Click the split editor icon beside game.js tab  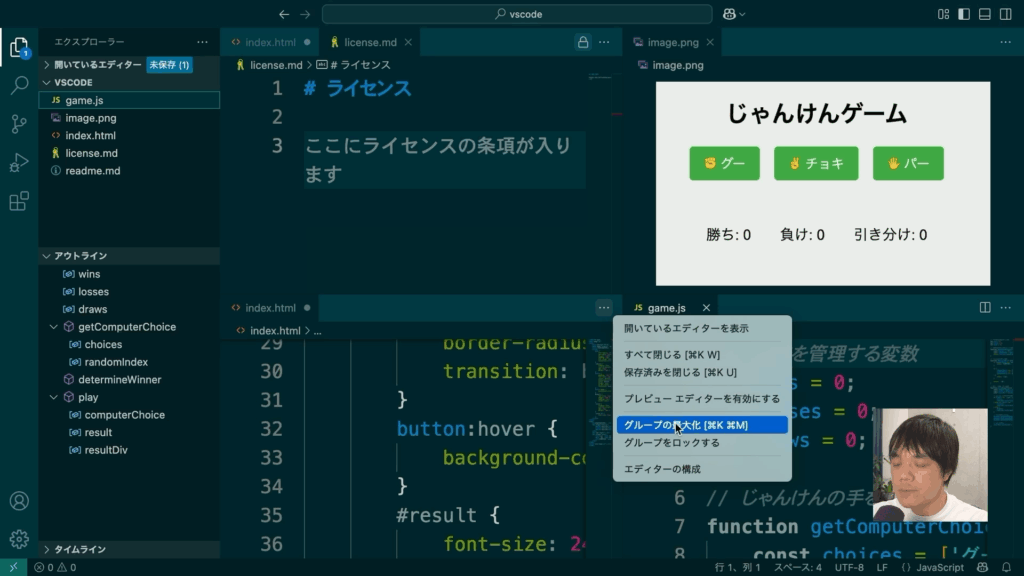coord(984,308)
